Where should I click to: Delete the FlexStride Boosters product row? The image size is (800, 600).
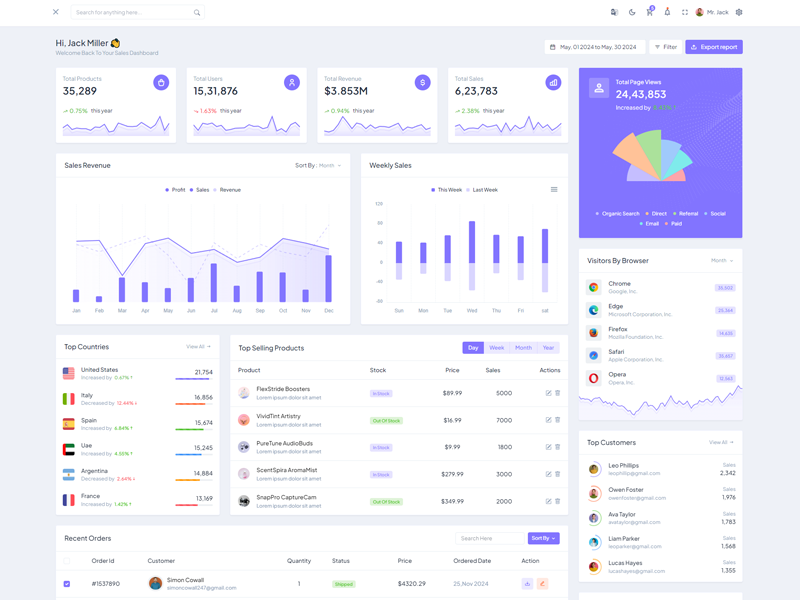[x=558, y=393]
